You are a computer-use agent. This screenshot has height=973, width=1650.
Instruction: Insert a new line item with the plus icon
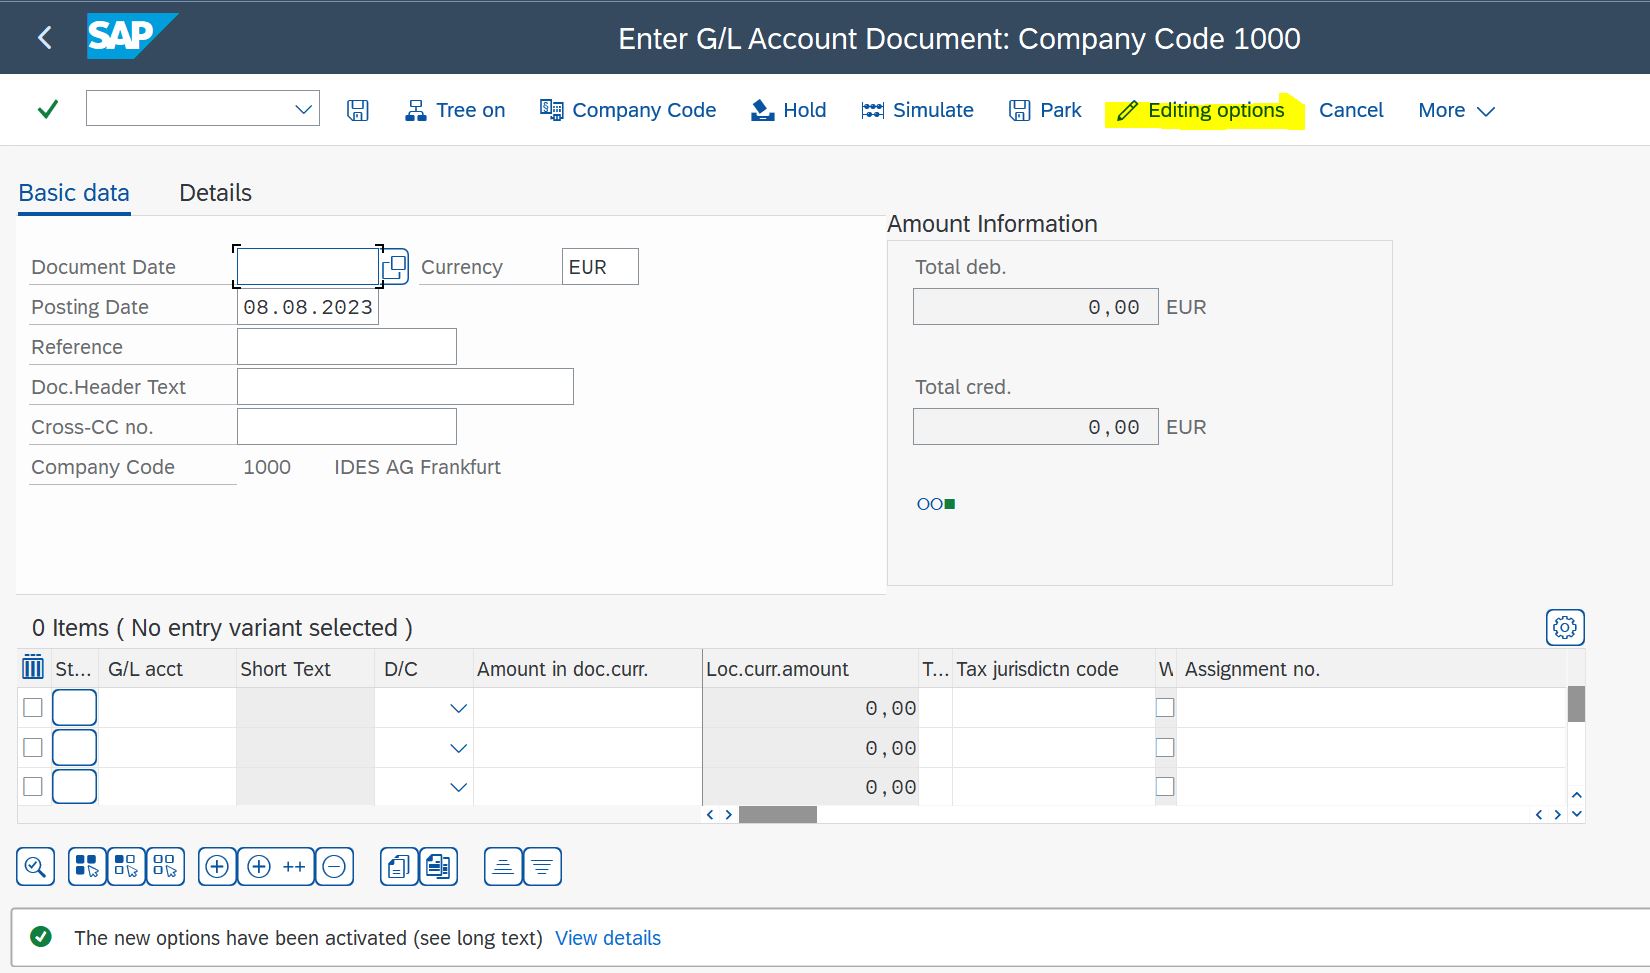tap(217, 866)
